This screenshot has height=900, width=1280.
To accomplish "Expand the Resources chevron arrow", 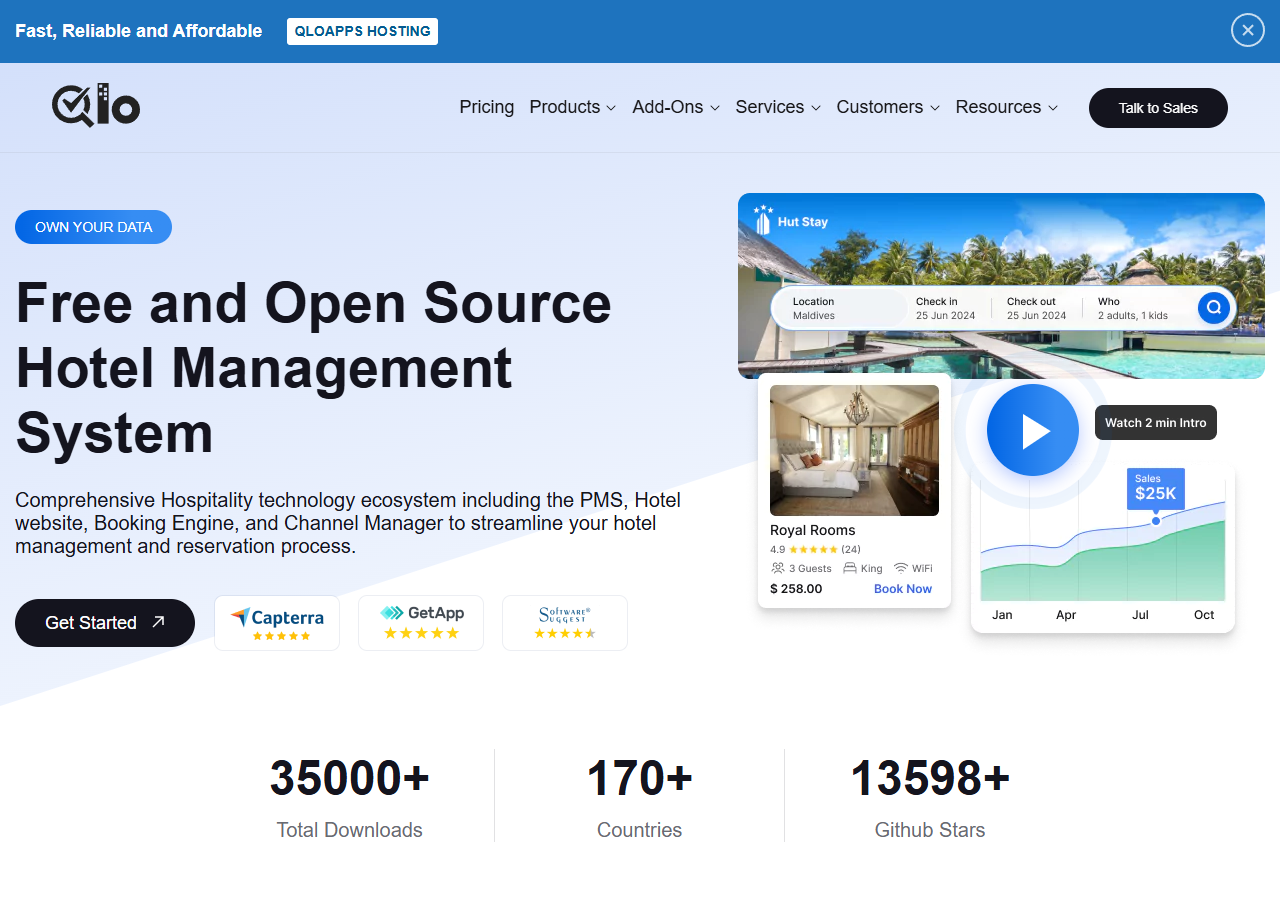I will click(1053, 108).
